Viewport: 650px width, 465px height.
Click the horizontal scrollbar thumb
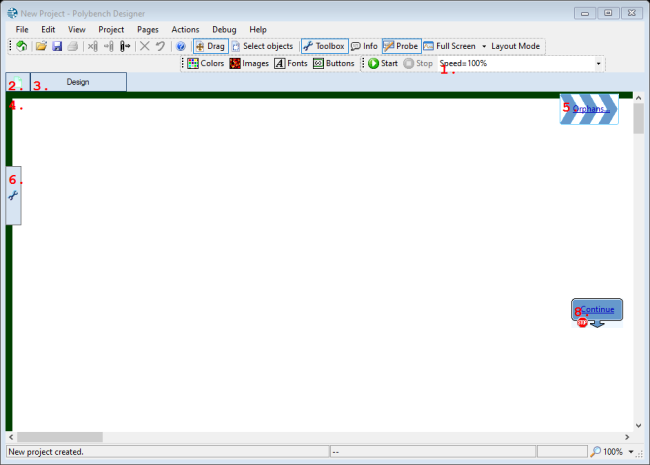click(x=60, y=437)
